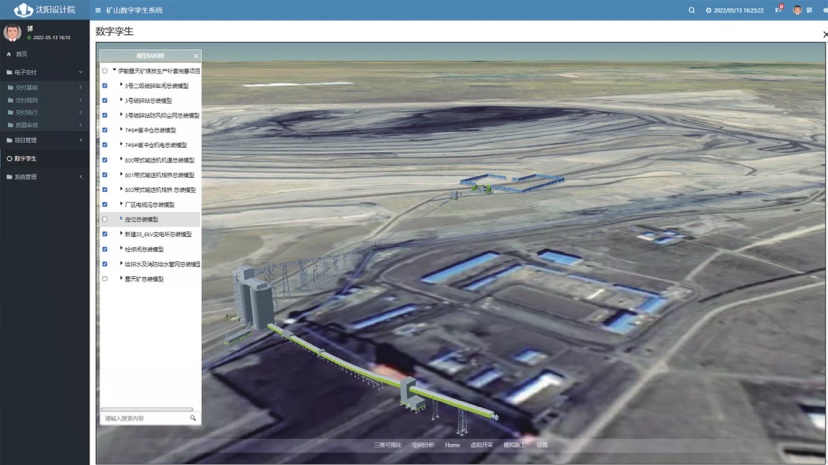Close the model structure tree panel

pyautogui.click(x=196, y=56)
